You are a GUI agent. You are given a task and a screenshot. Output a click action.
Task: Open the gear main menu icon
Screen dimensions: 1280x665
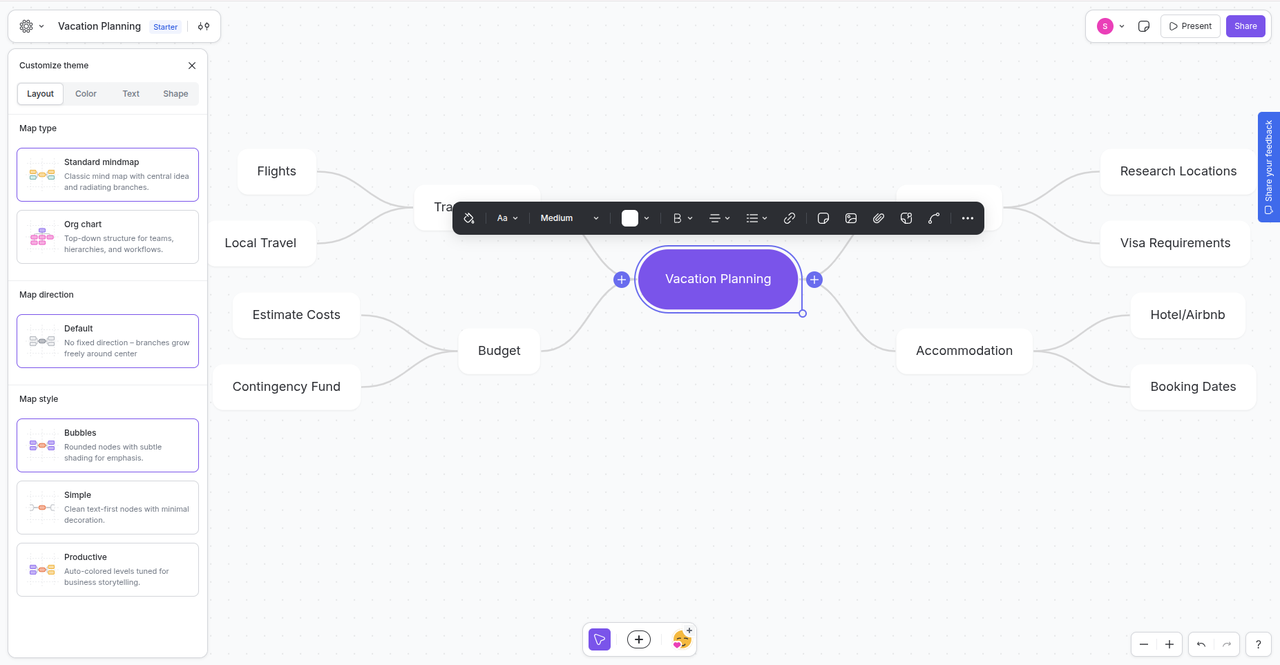26,26
